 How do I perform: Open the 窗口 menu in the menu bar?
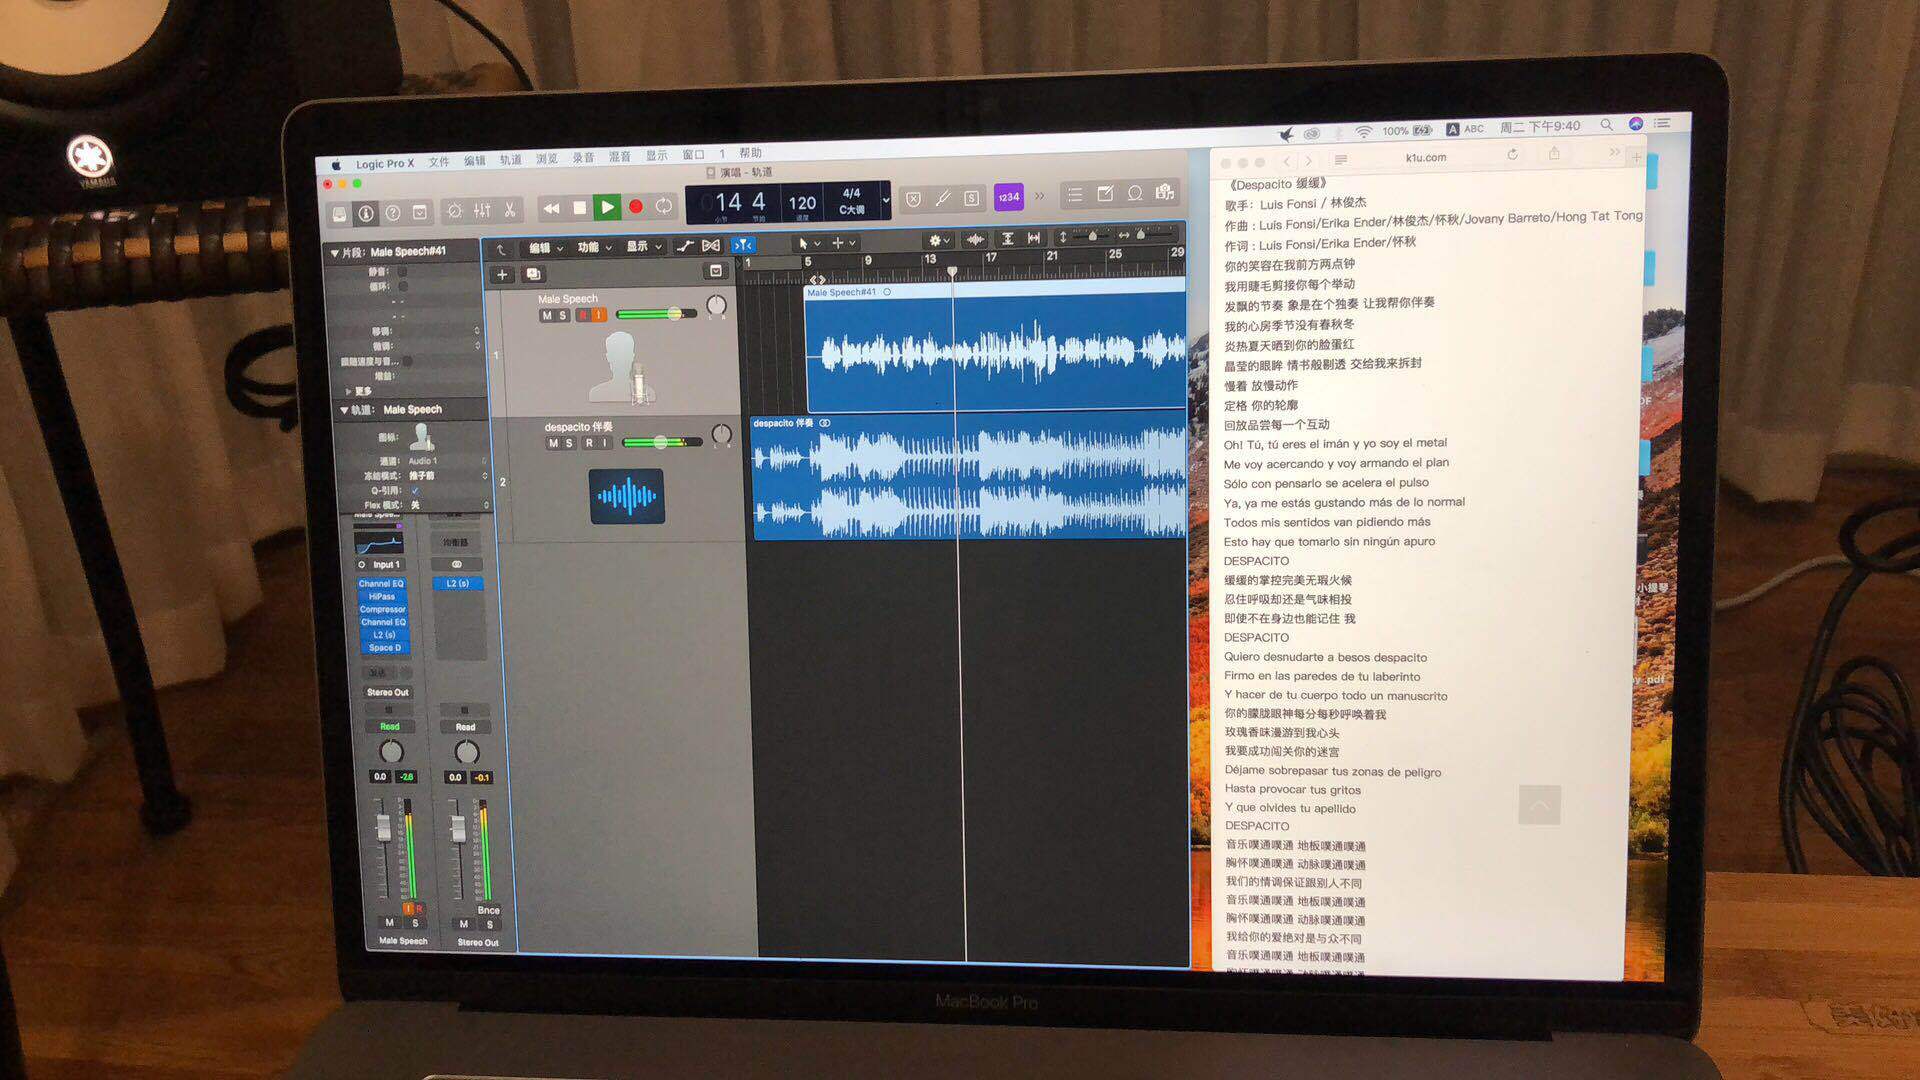693,155
